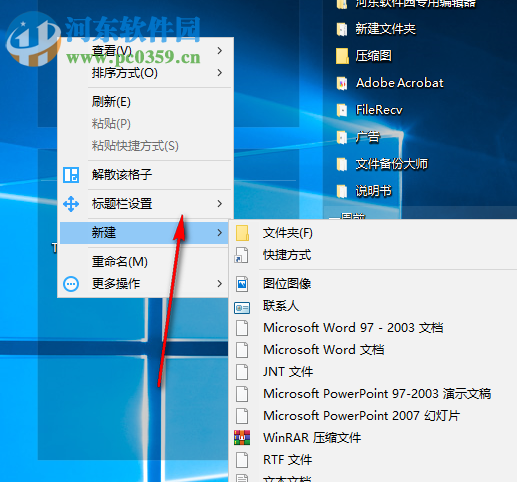The width and height of the screenshot is (517, 482).
Task: Click the shortcut icon beside 快捷方式
Action: pos(241,255)
